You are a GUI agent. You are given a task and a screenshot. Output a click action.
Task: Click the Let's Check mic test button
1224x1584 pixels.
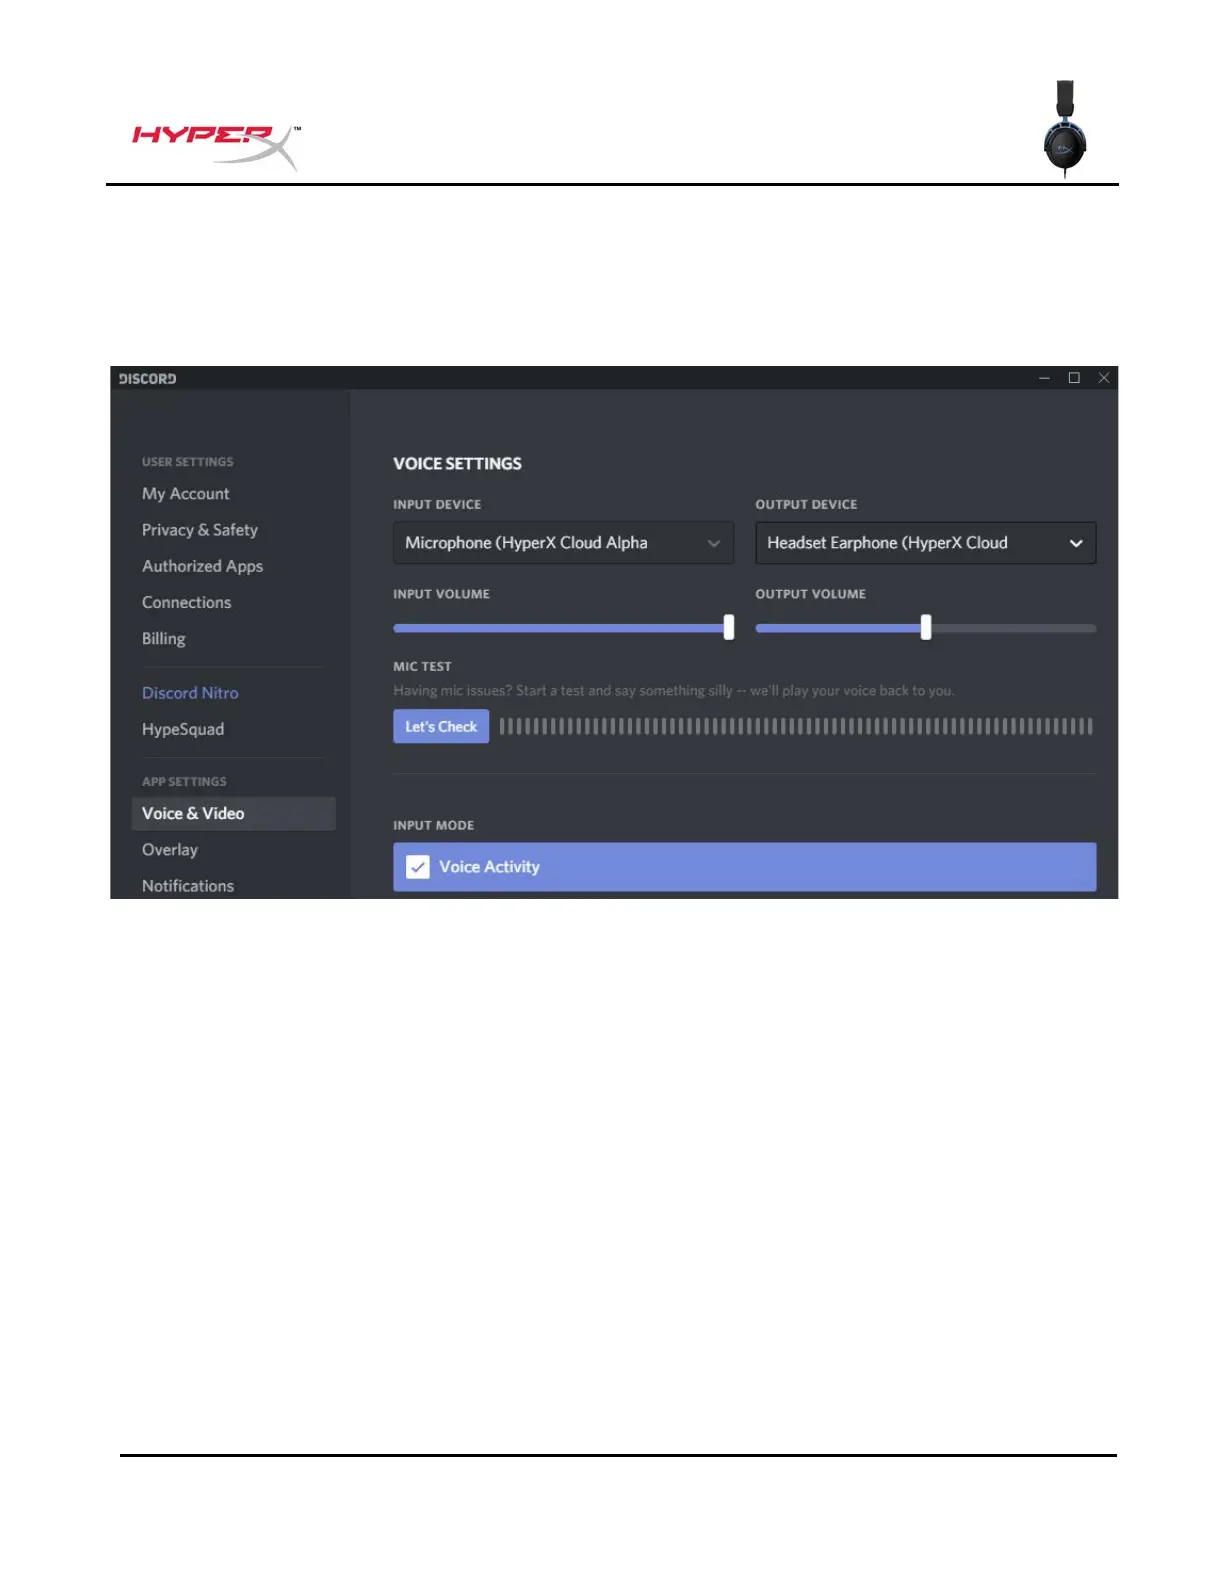441,727
